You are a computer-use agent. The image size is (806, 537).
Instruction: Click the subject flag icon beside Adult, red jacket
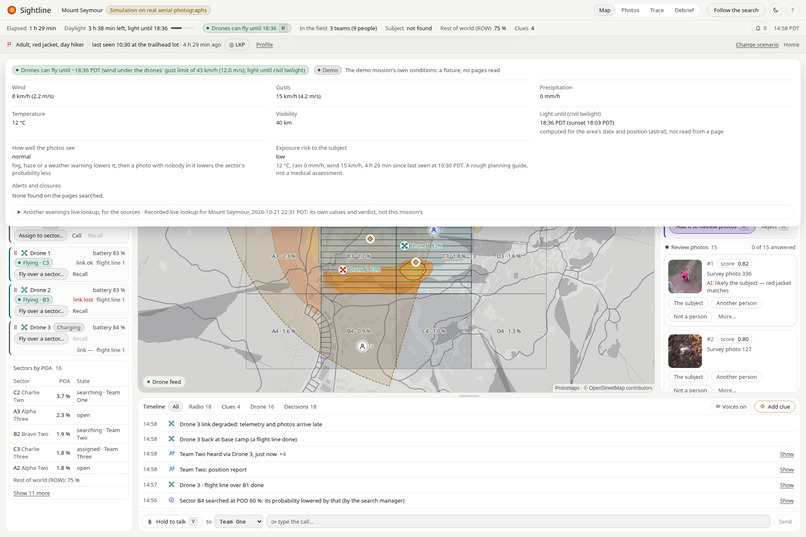tap(9, 45)
